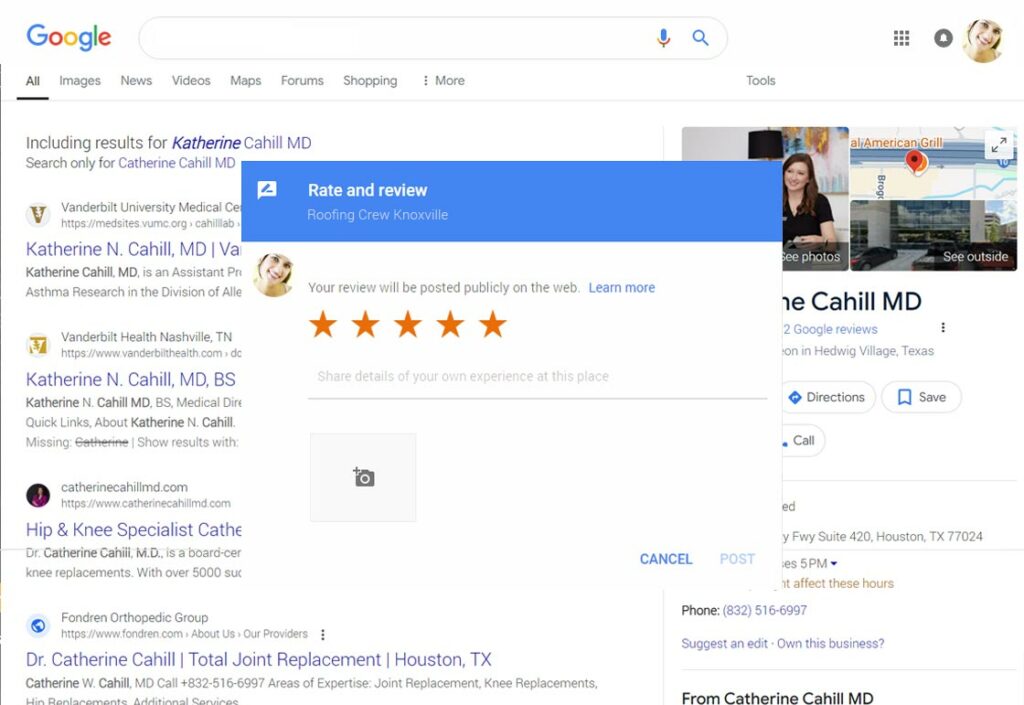Image resolution: width=1024 pixels, height=705 pixels.
Task: Switch to the Videos tab
Action: pyautogui.click(x=191, y=80)
